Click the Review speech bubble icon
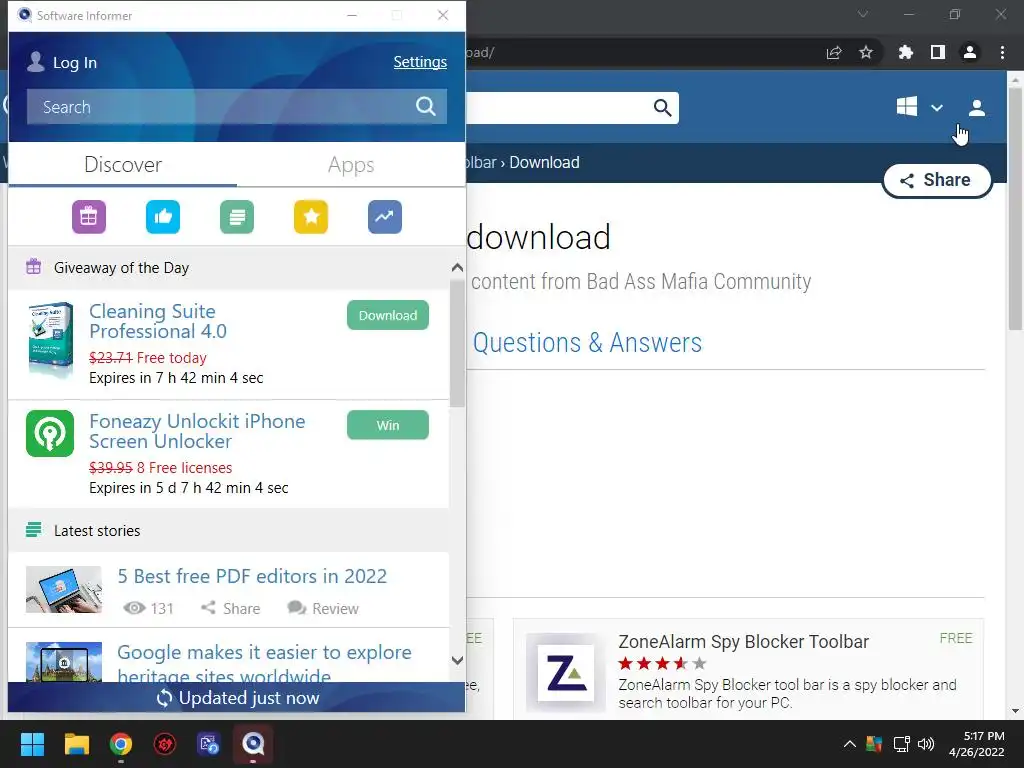Image resolution: width=1024 pixels, height=768 pixels. (x=296, y=608)
